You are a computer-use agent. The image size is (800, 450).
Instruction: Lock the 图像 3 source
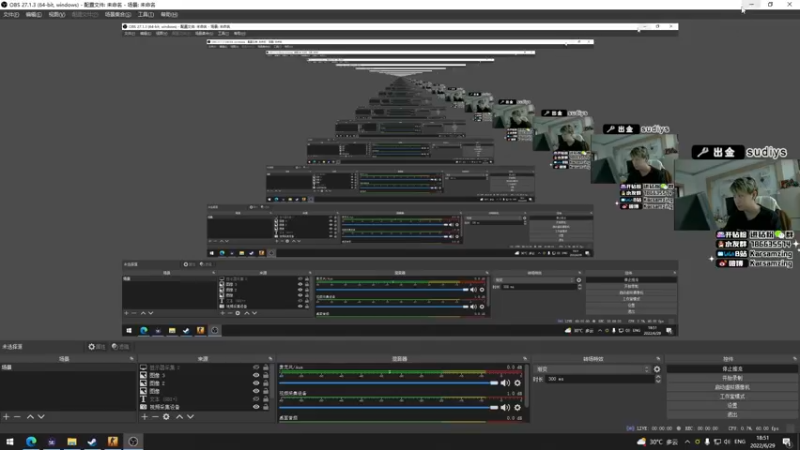coord(266,375)
